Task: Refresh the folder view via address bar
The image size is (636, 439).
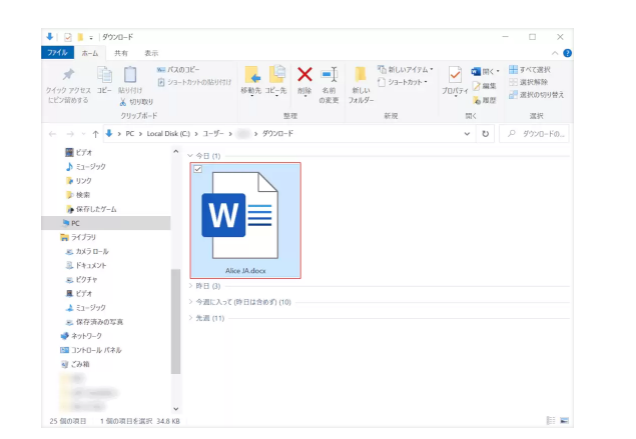Action: pos(486,133)
